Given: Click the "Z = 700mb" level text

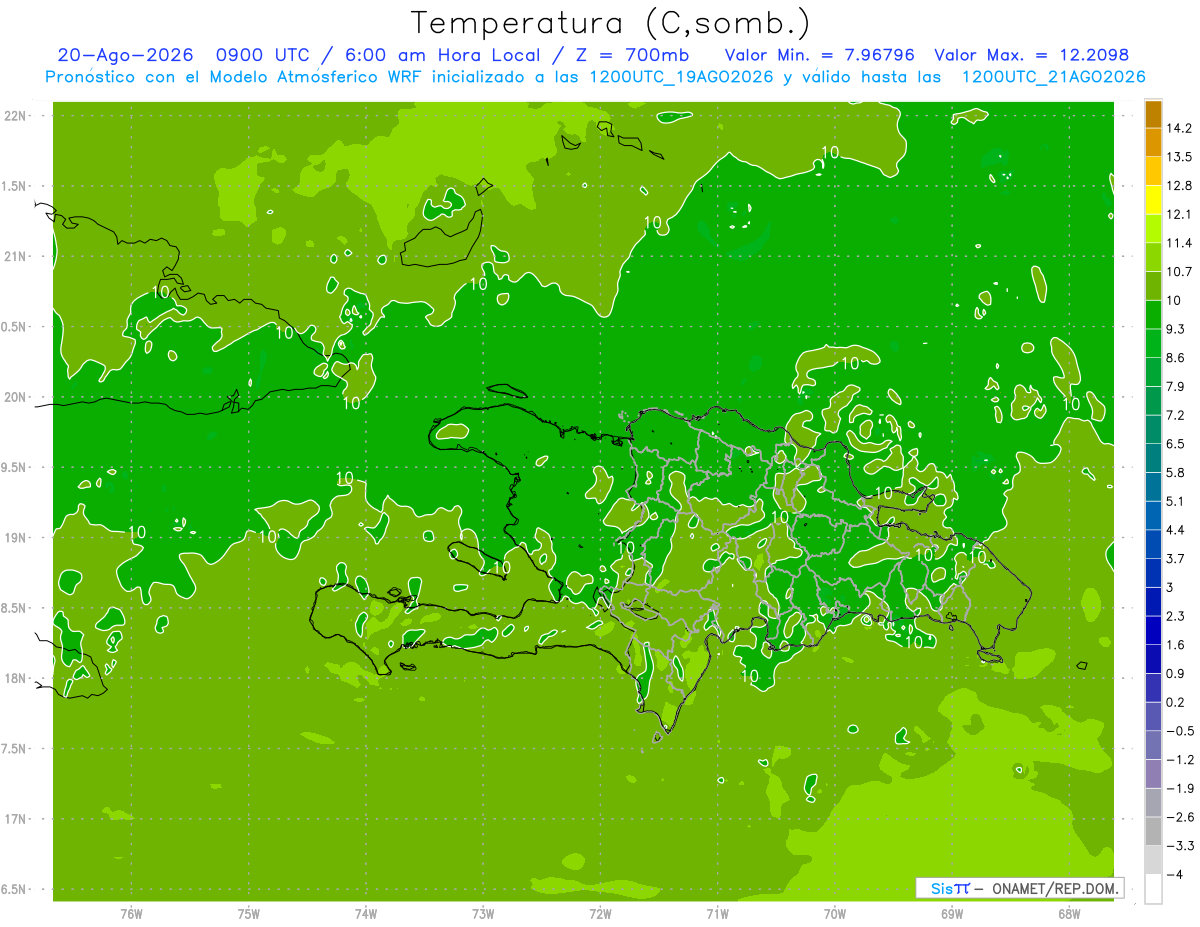Looking at the screenshot, I should click(632, 55).
